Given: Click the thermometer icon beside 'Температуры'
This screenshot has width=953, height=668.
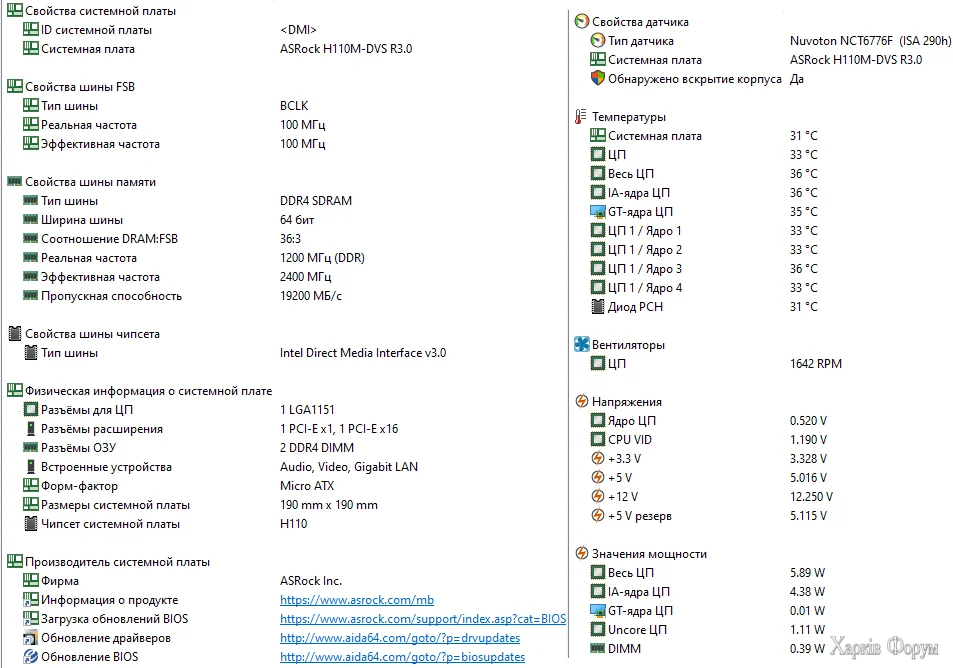Looking at the screenshot, I should coord(581,116).
